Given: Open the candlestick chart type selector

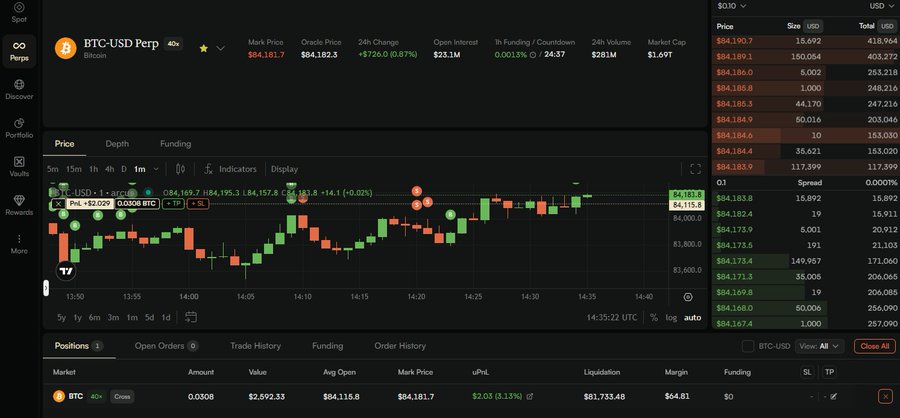Looking at the screenshot, I should [x=180, y=169].
